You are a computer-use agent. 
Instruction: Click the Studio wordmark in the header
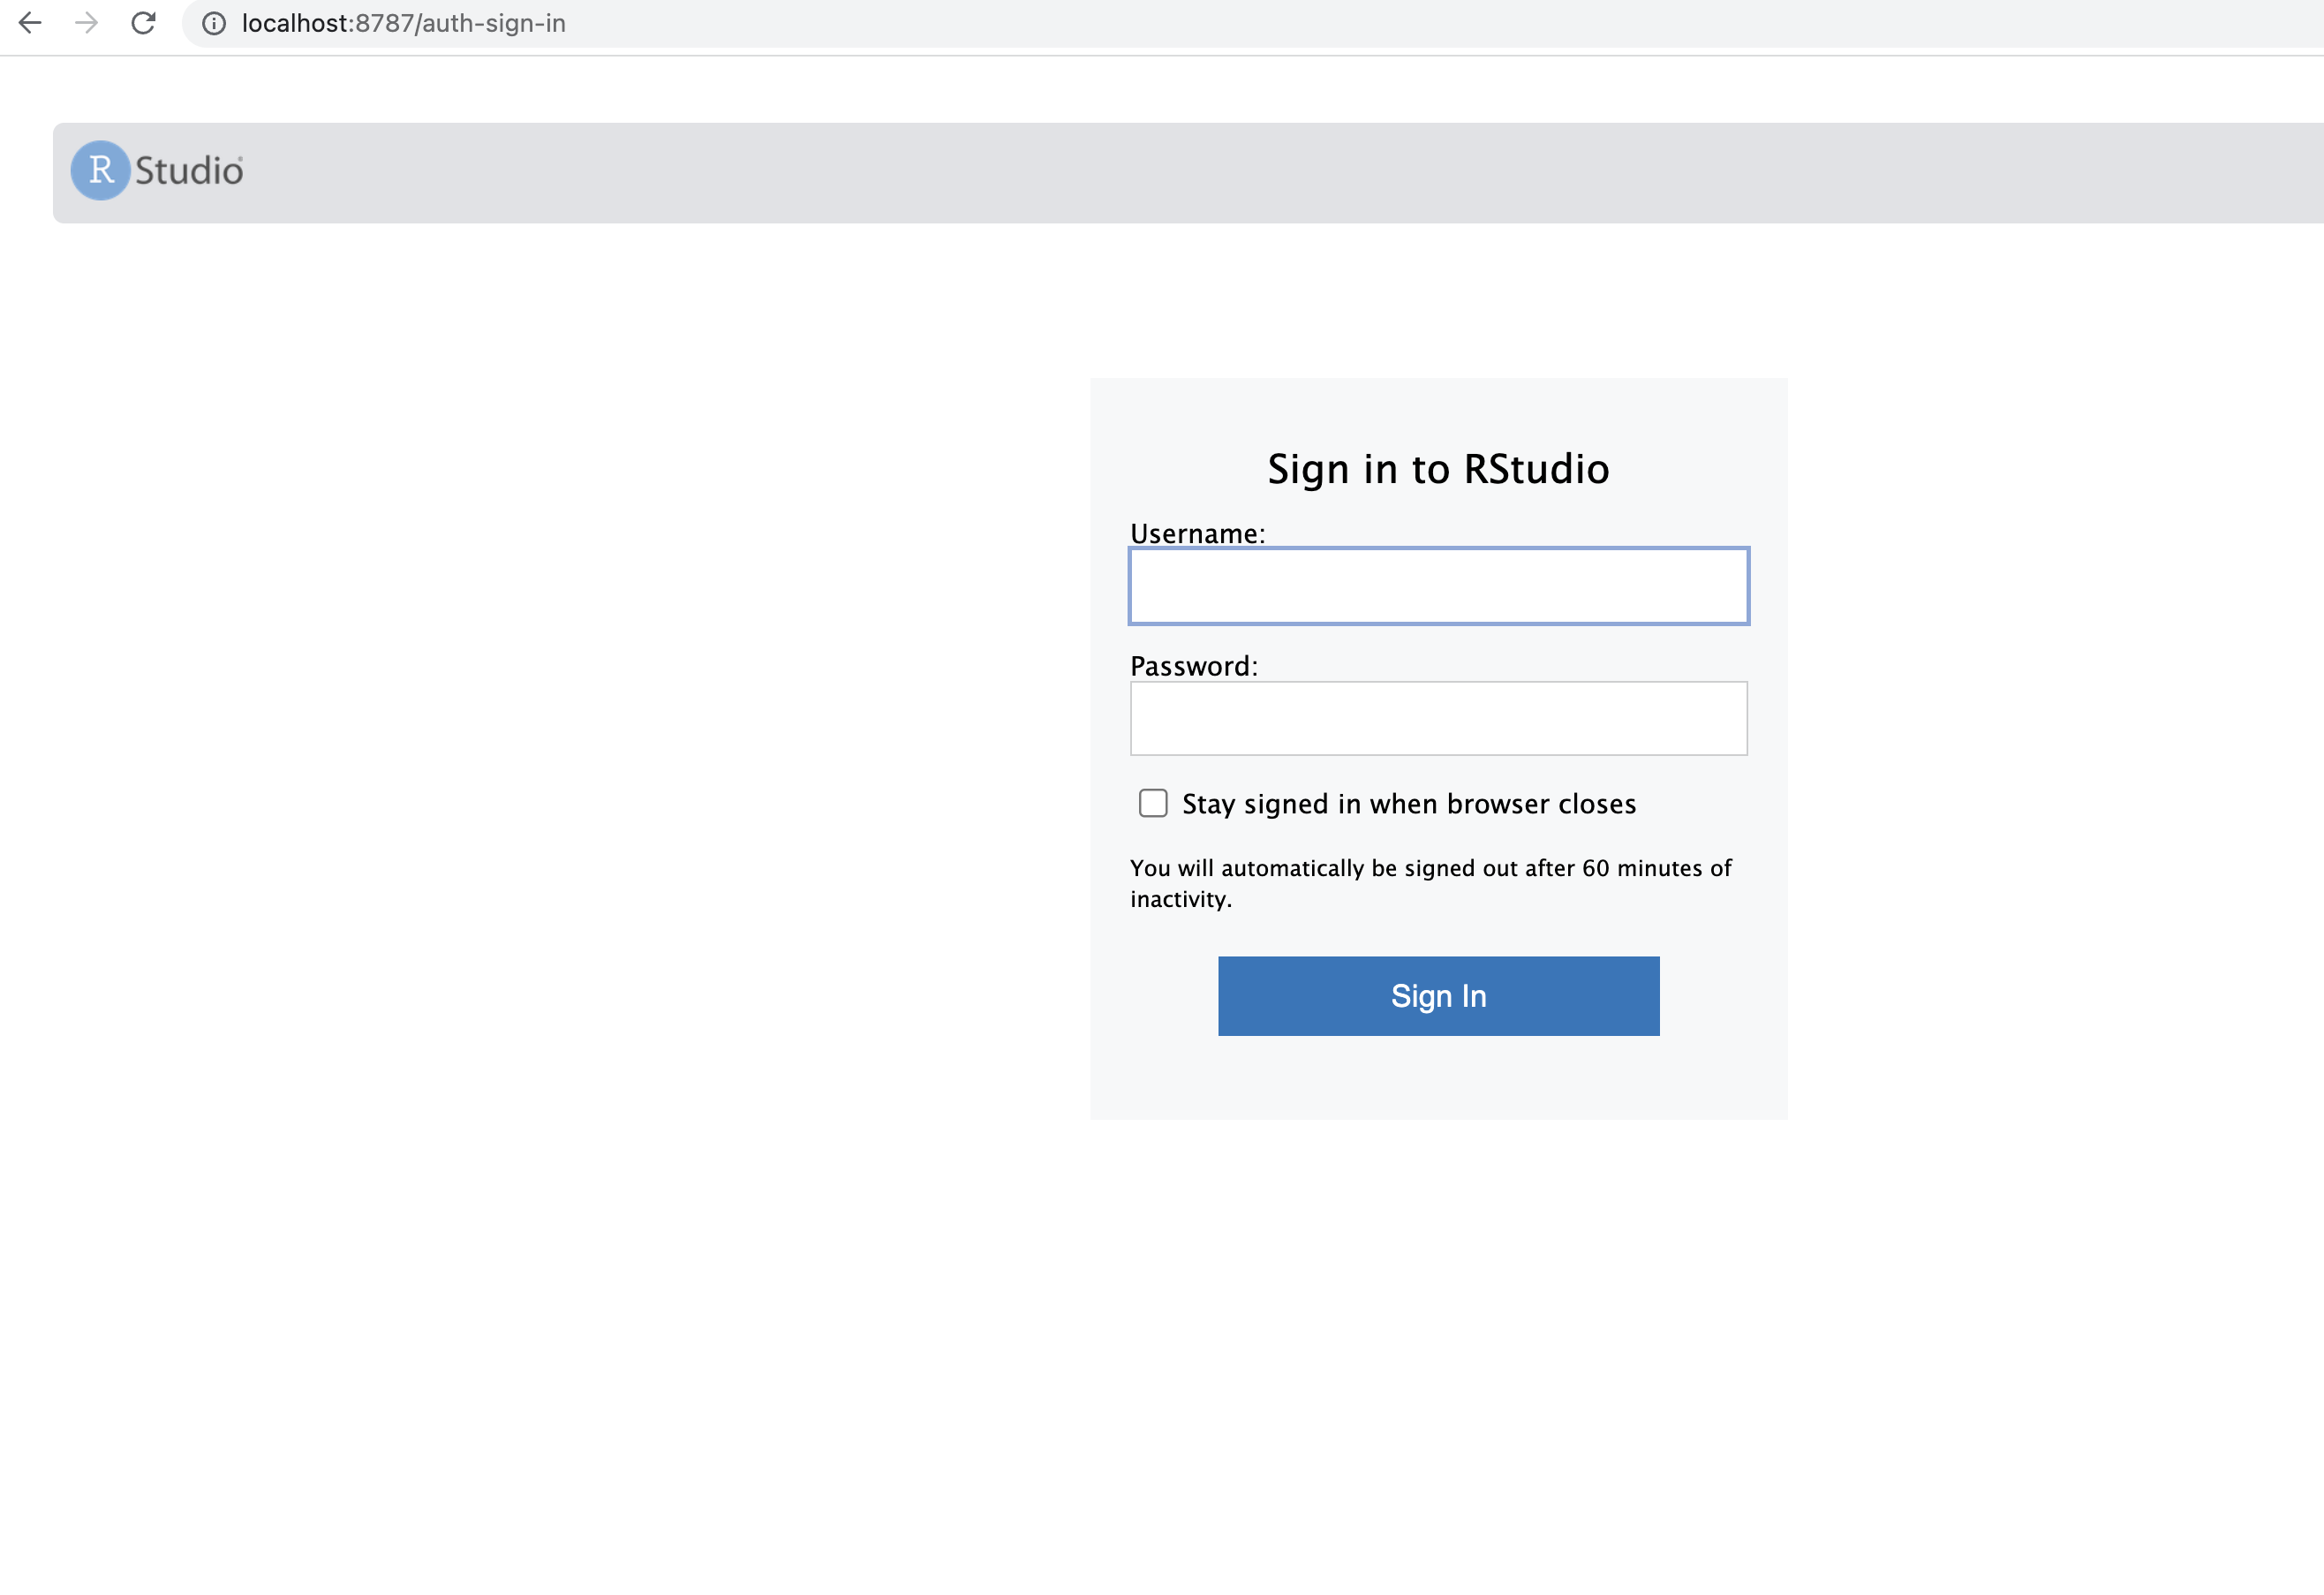[x=189, y=171]
